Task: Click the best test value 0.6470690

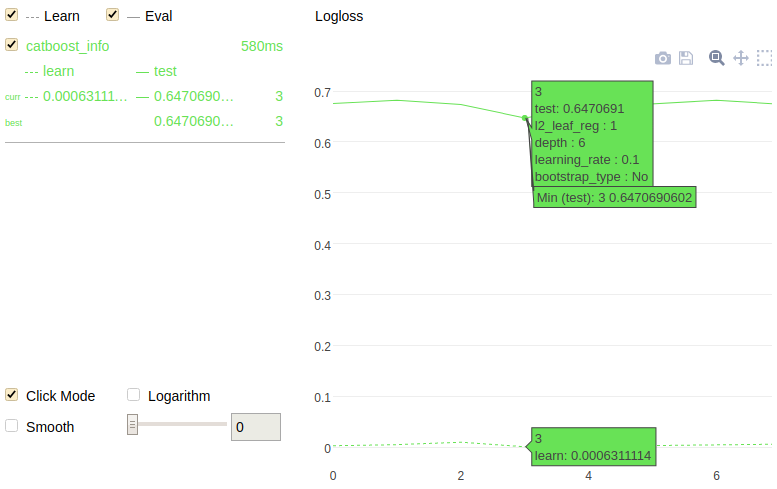Action: pyautogui.click(x=194, y=121)
